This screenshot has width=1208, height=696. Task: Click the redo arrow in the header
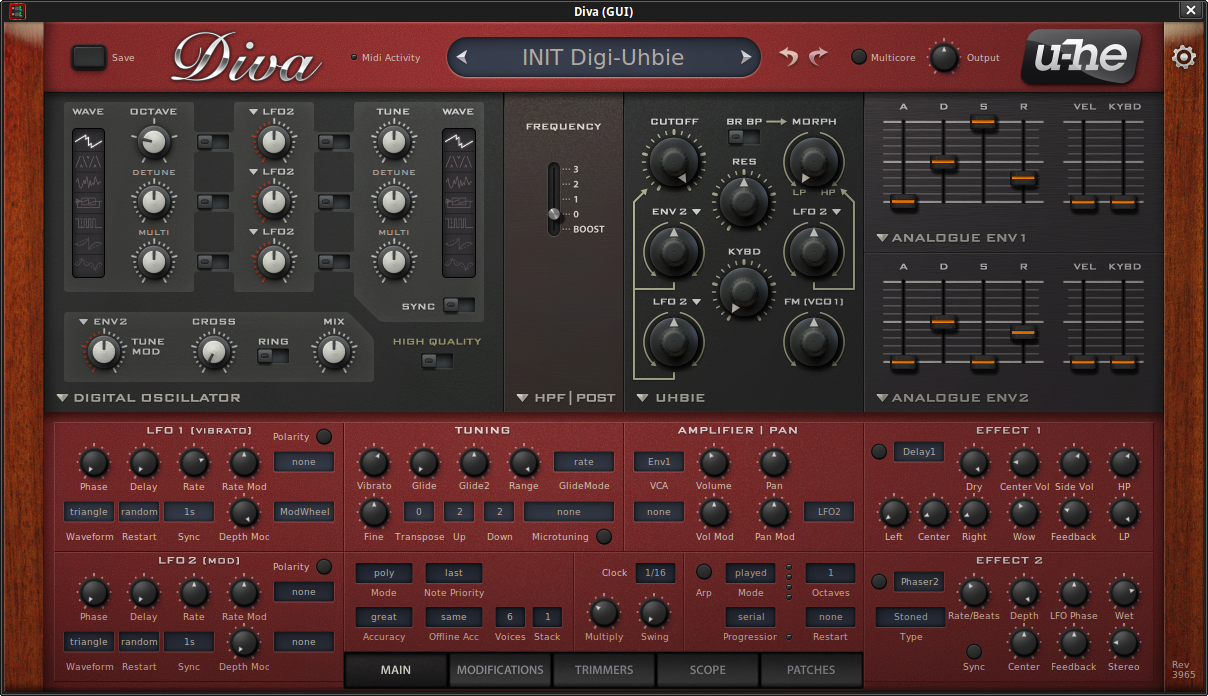(818, 57)
